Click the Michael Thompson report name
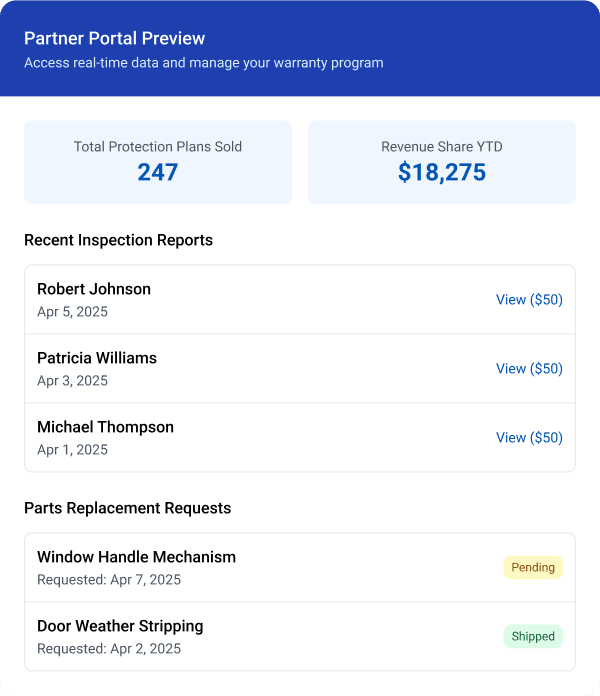The image size is (600, 696). (x=106, y=427)
